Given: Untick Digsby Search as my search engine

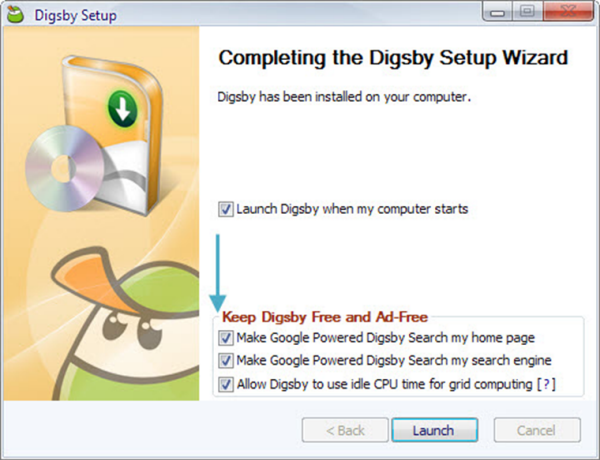Looking at the screenshot, I should tap(226, 360).
